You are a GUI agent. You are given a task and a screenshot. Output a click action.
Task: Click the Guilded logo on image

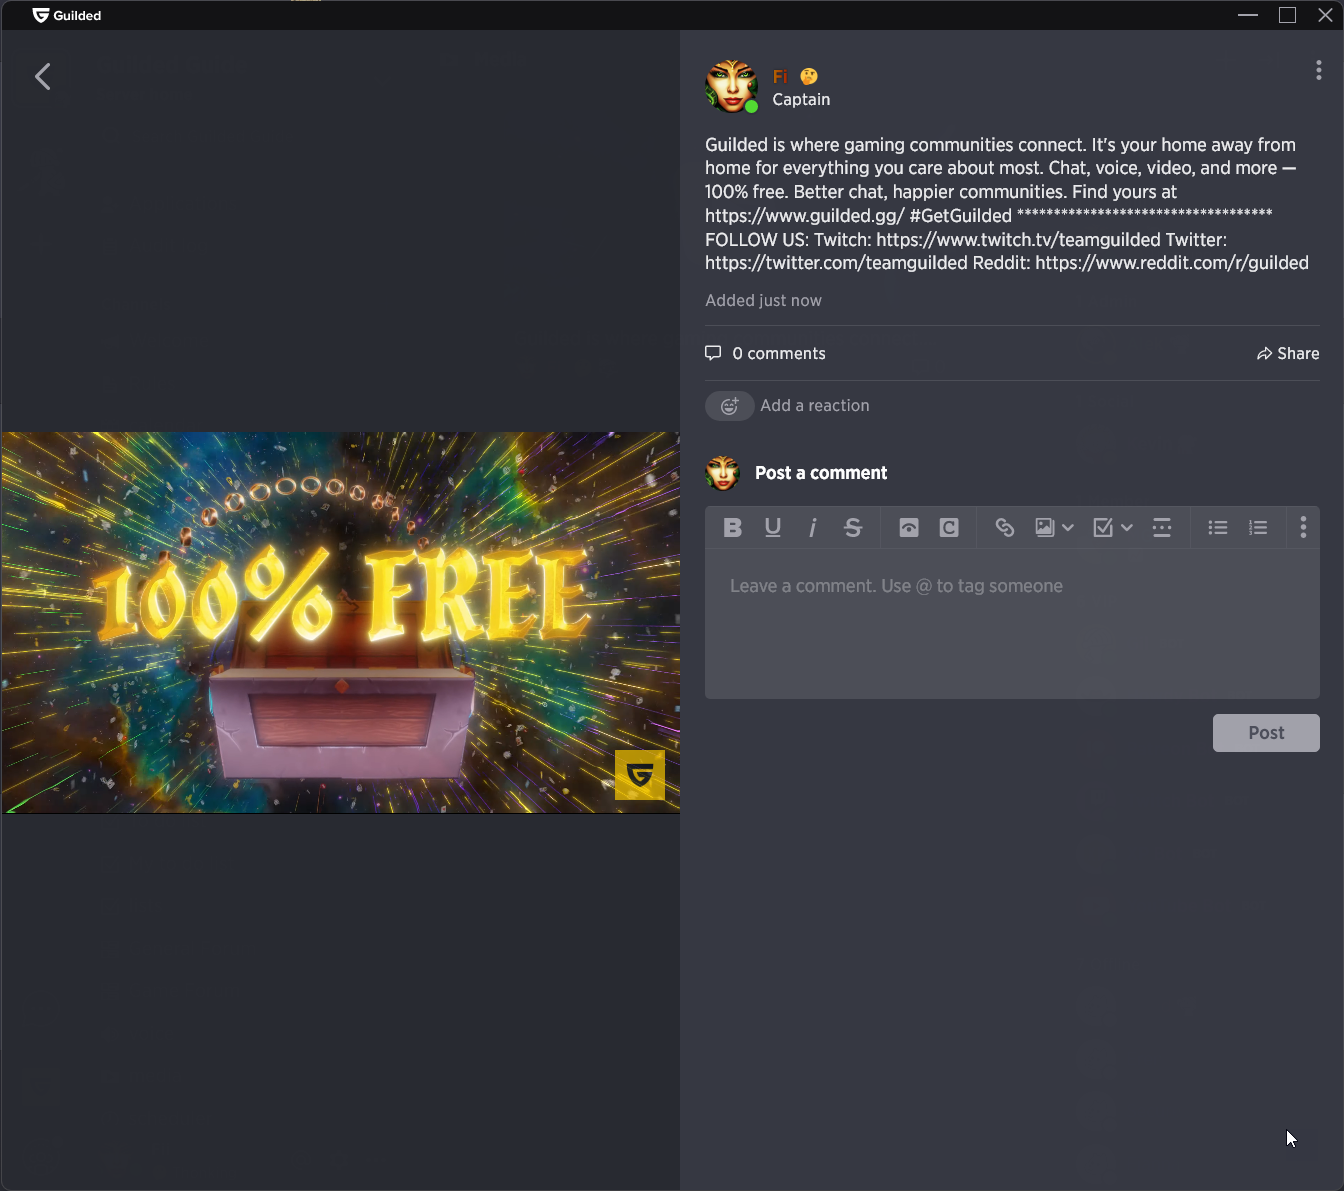click(x=640, y=775)
